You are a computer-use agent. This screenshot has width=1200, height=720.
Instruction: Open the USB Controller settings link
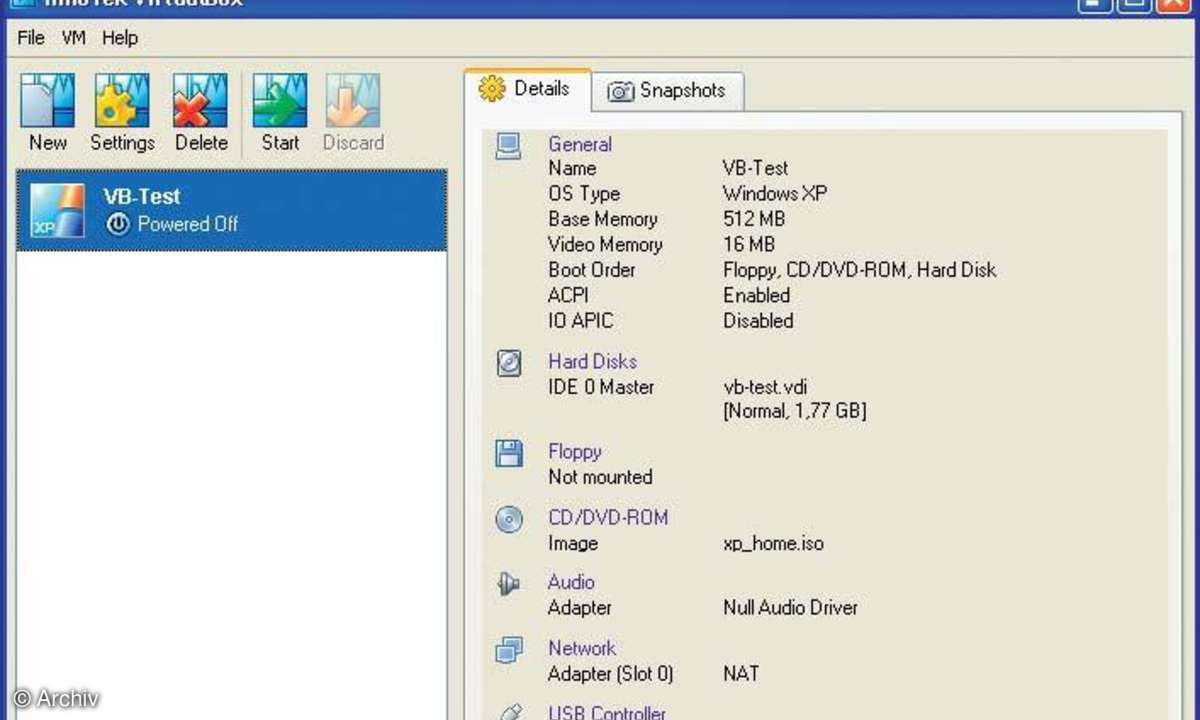point(607,712)
